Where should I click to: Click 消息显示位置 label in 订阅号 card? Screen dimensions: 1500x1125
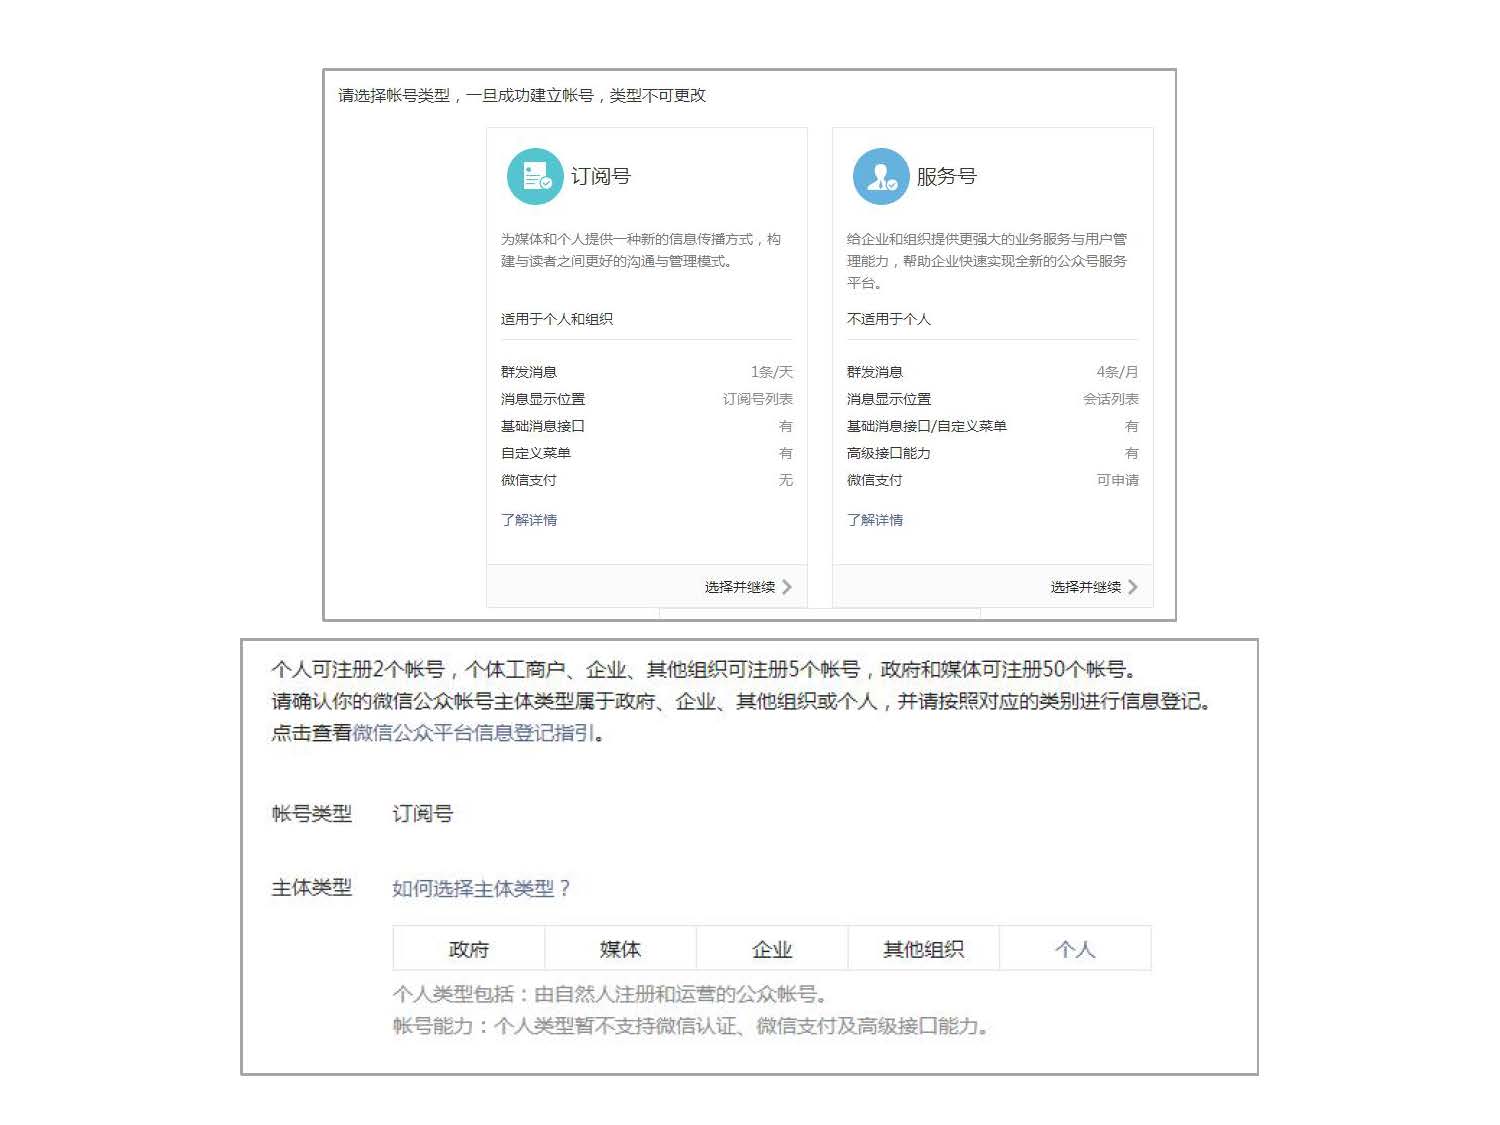pos(543,399)
